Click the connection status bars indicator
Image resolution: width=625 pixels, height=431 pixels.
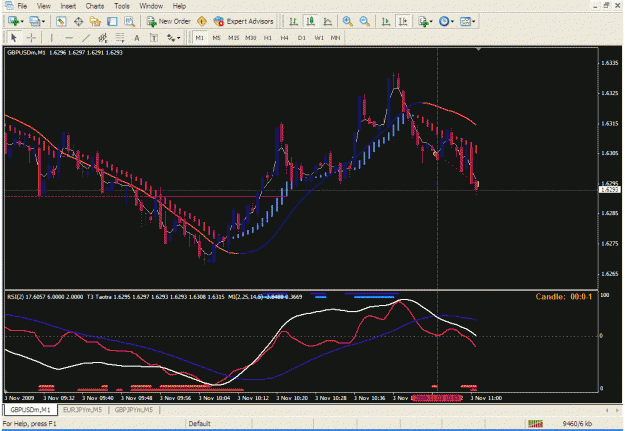[x=535, y=423]
